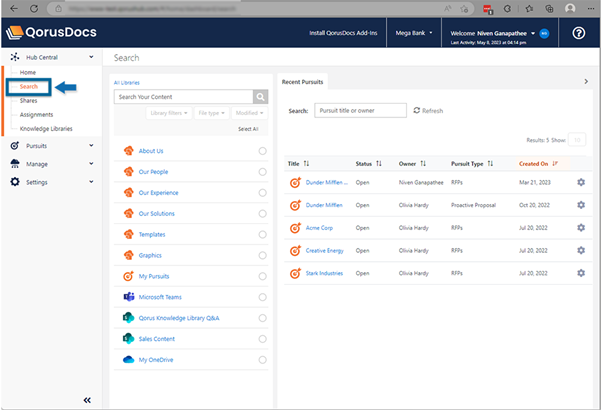The height and width of the screenshot is (410, 602).
Task: Sort by the Pursuit Type column
Action: pos(472,164)
